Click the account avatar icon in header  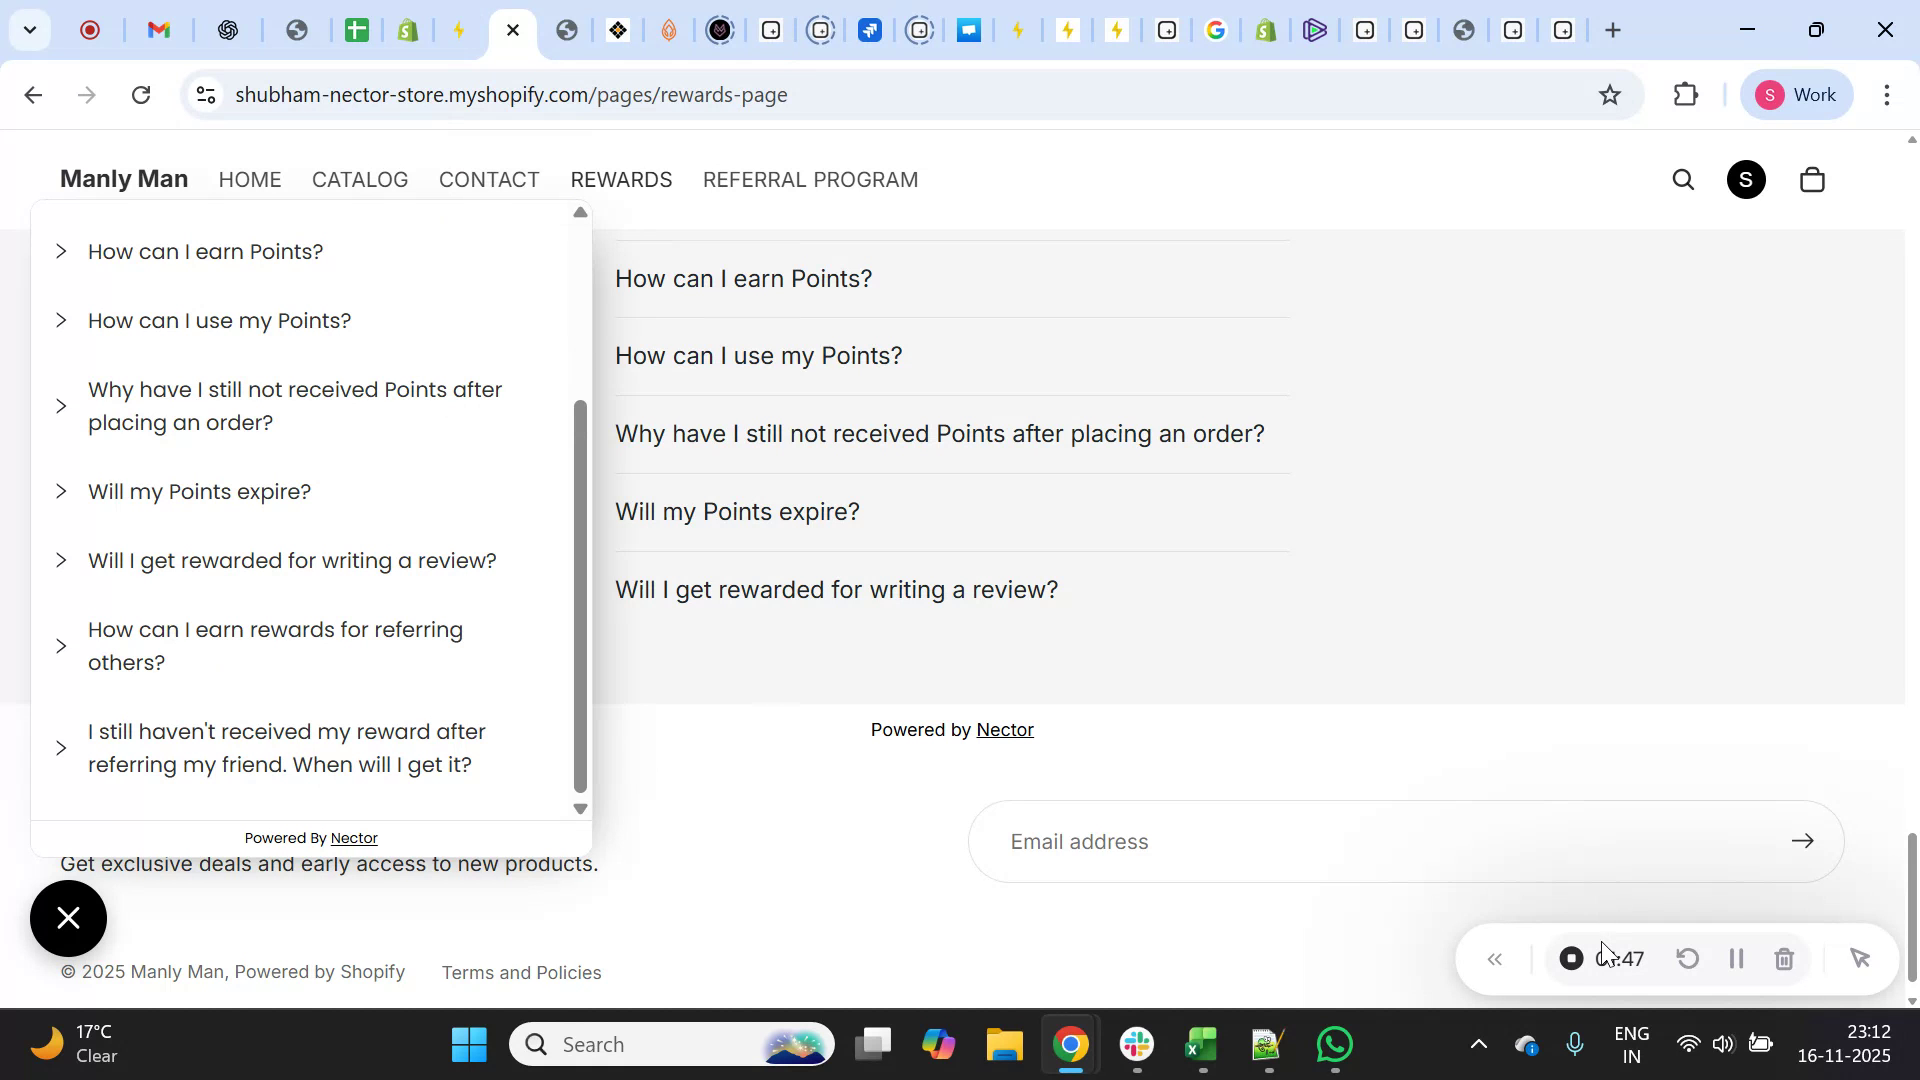(x=1746, y=179)
